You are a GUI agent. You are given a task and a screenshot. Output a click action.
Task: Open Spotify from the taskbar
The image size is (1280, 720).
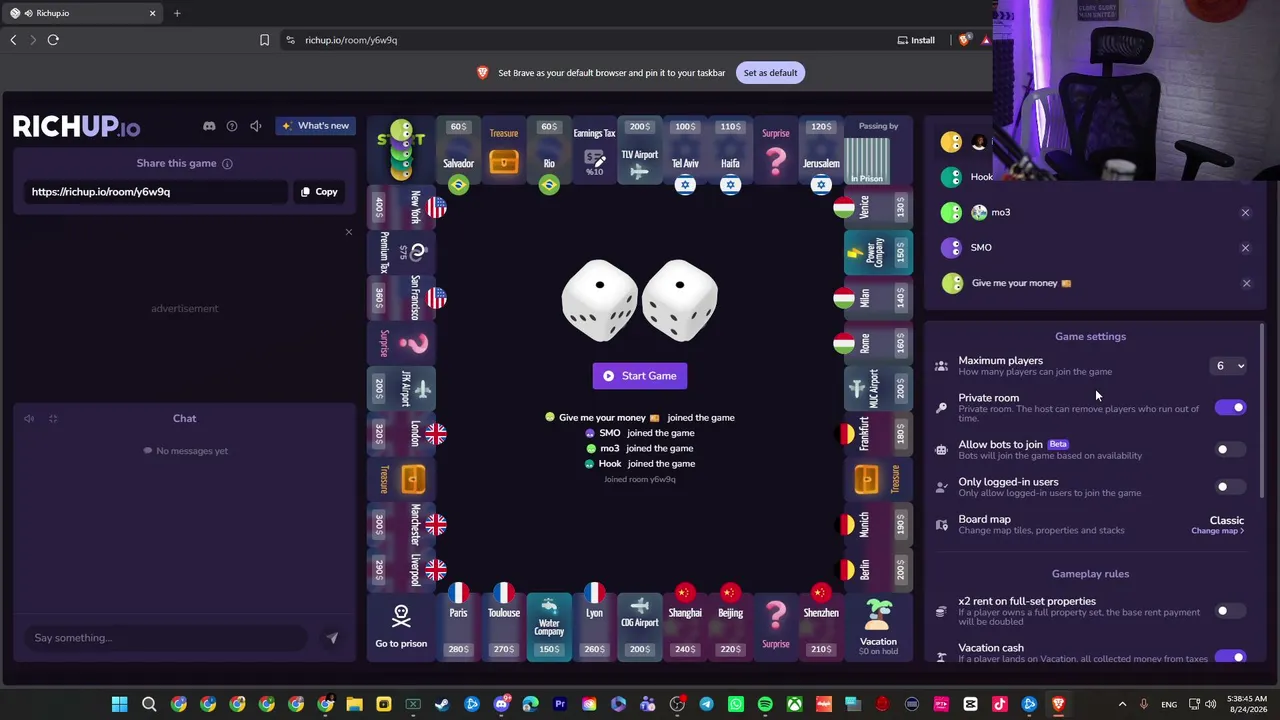pyautogui.click(x=765, y=704)
